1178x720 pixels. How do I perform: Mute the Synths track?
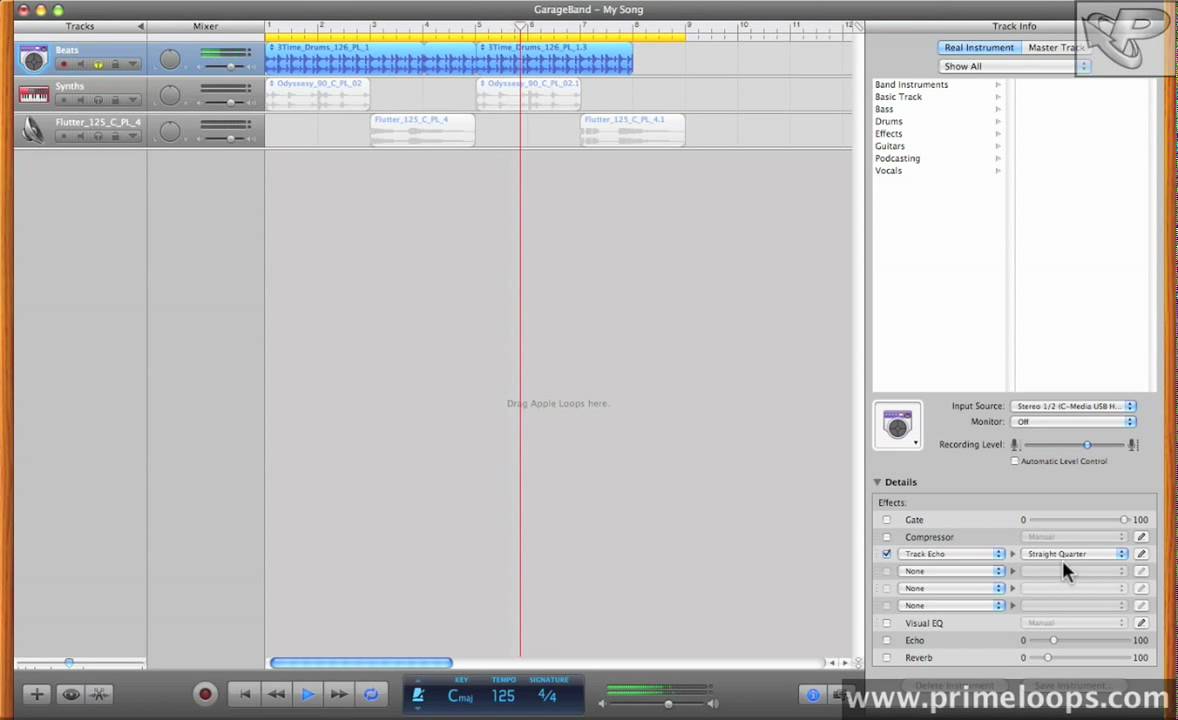coord(81,100)
